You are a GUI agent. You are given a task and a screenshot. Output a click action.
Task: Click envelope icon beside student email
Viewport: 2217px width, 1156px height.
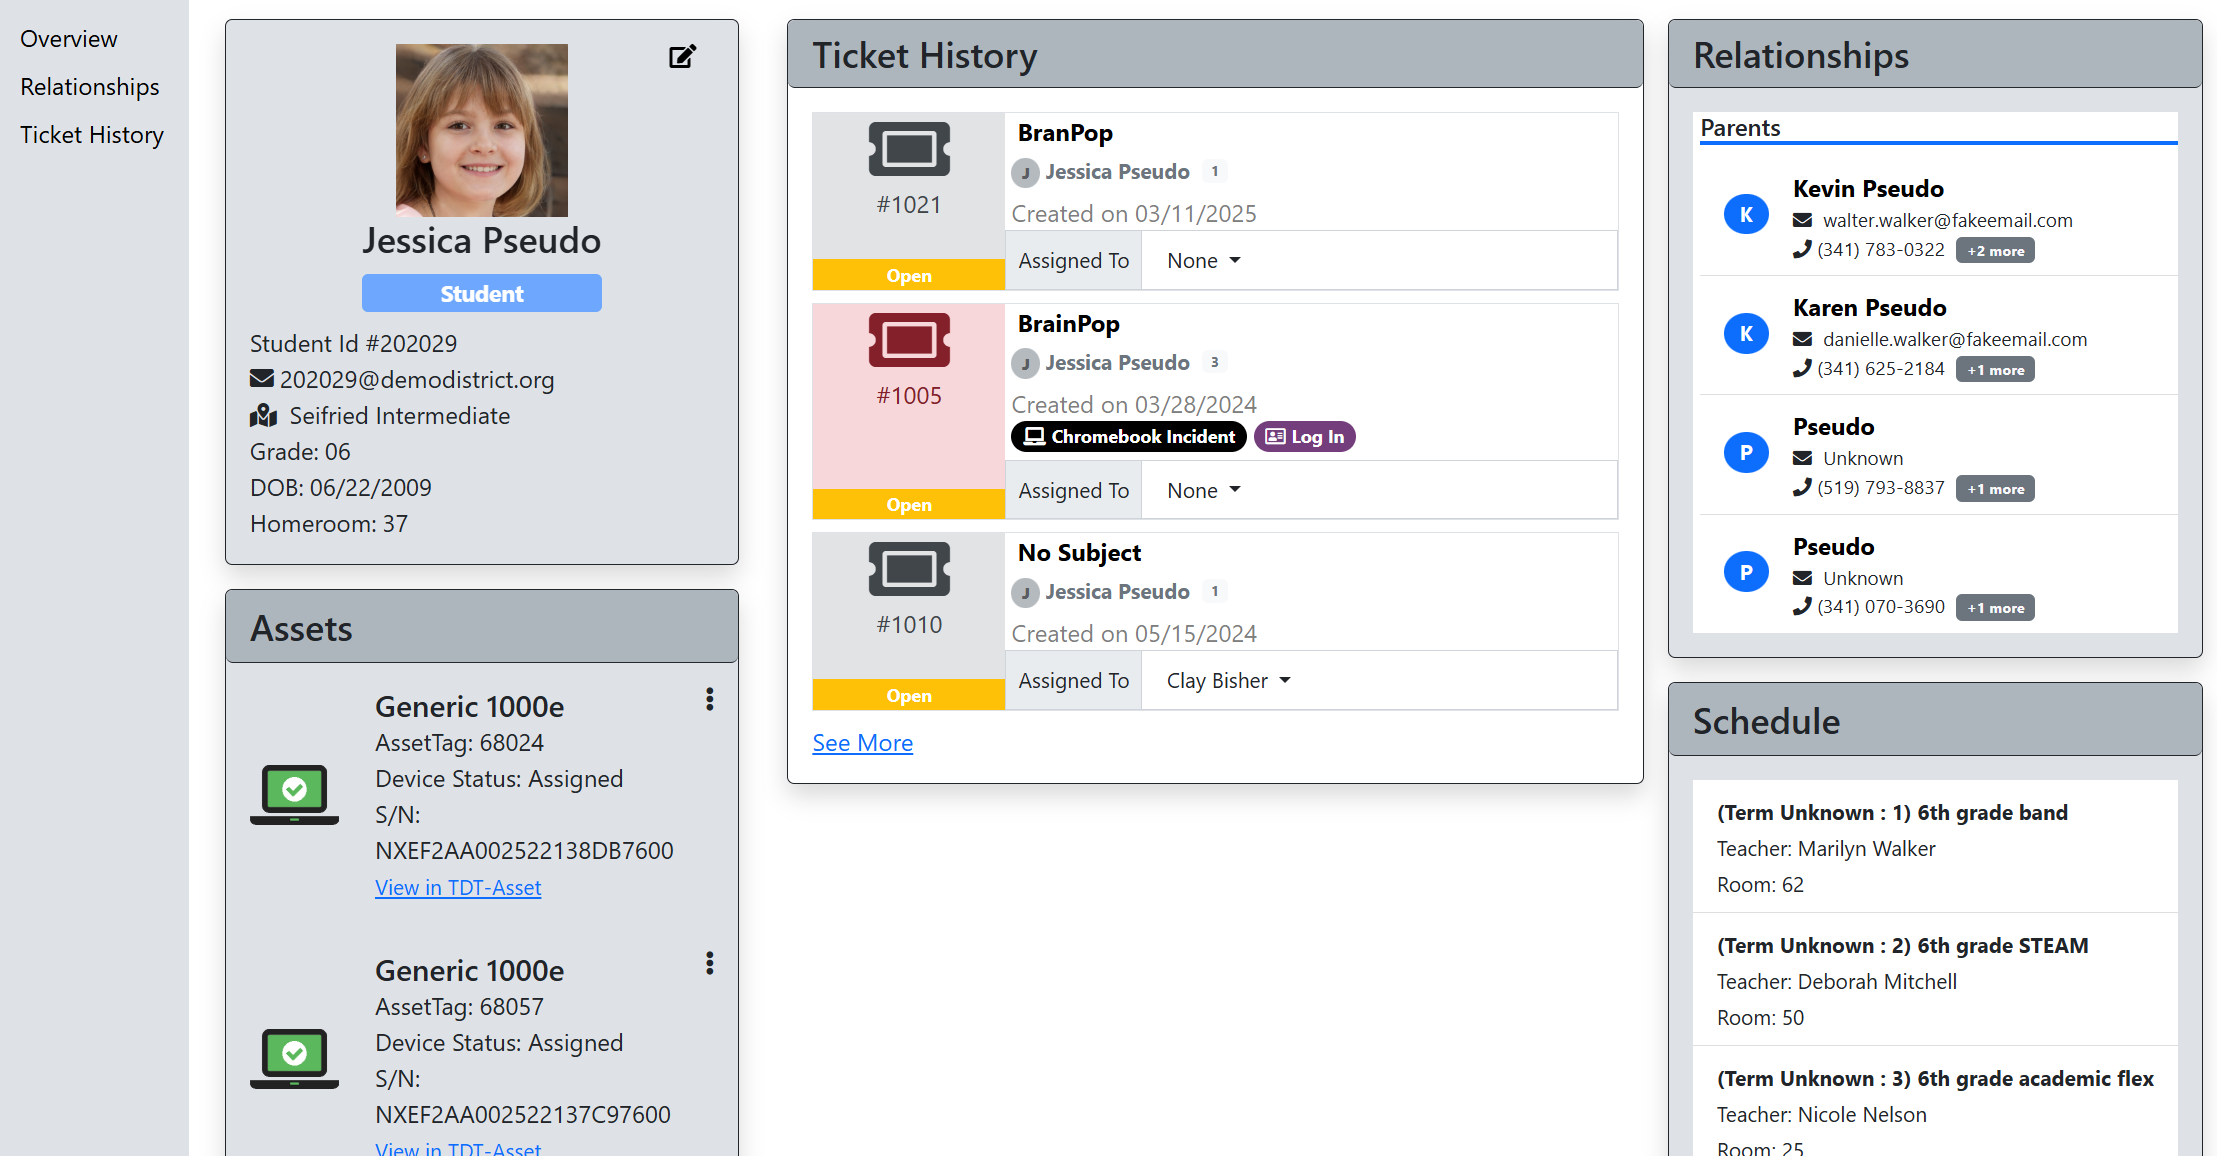[262, 379]
